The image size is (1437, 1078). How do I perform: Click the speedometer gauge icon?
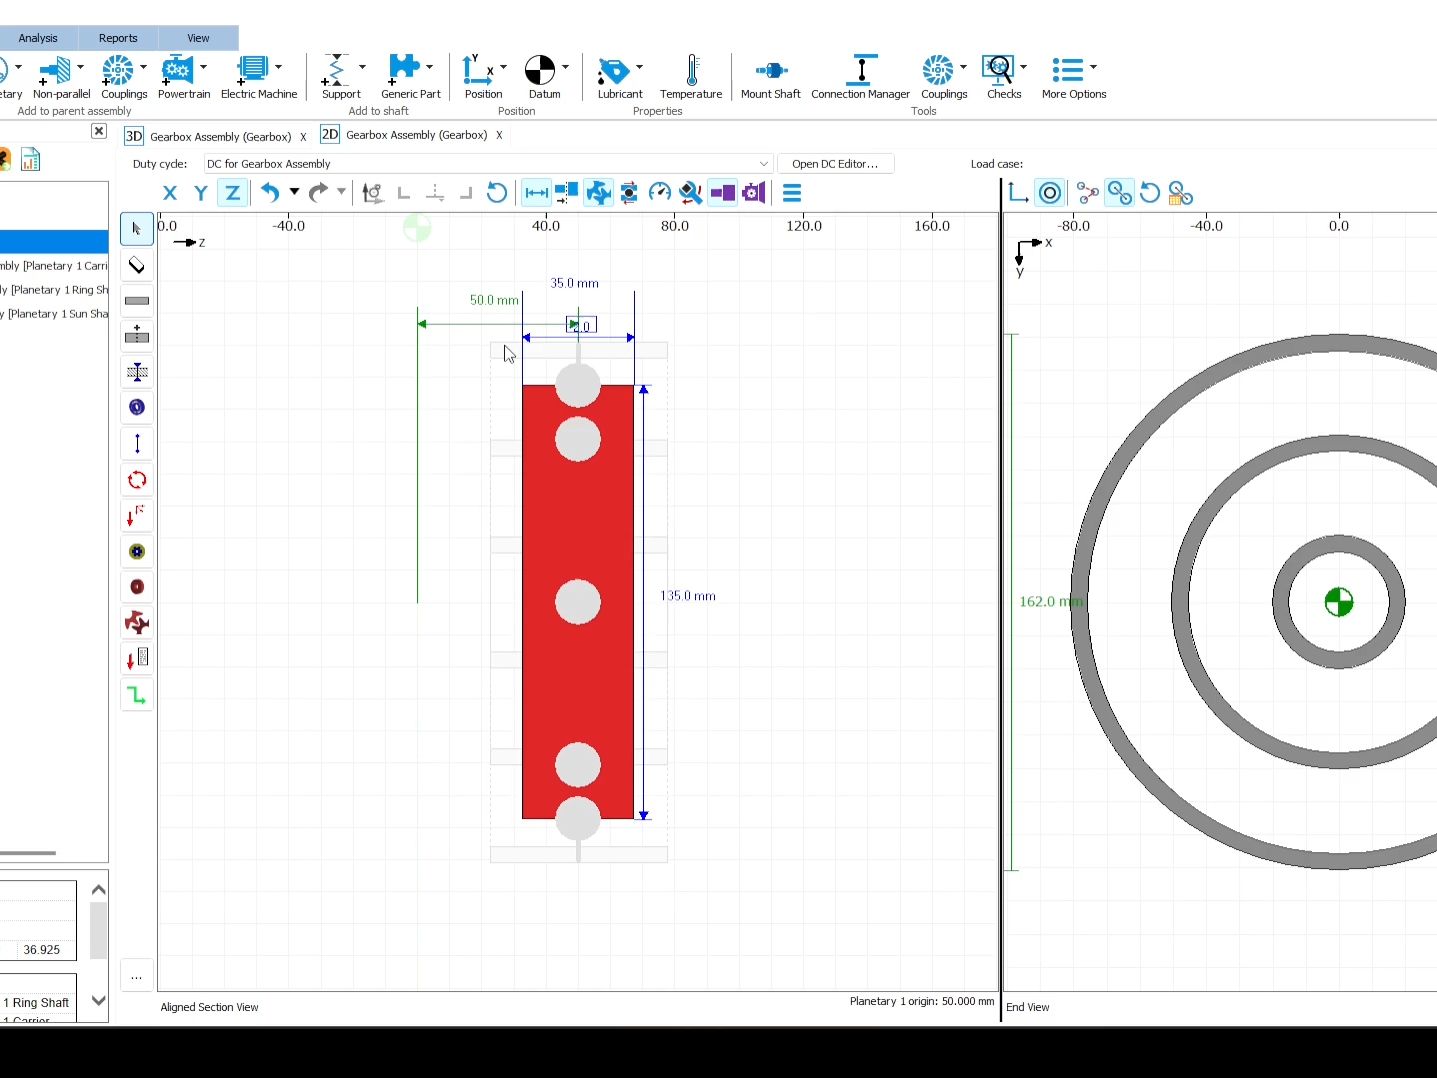pos(660,193)
